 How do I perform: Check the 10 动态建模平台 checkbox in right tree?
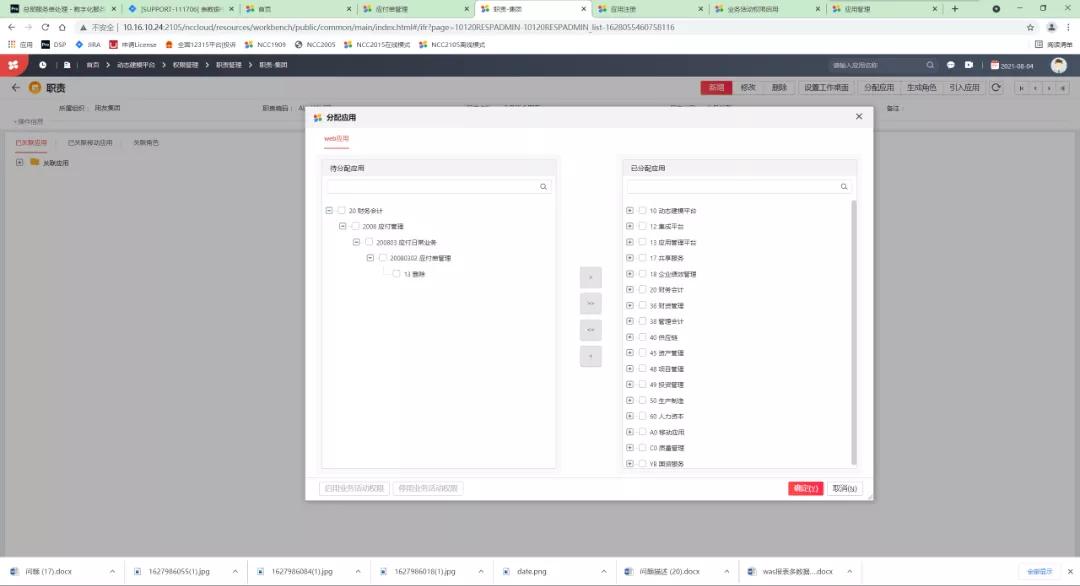pyautogui.click(x=642, y=210)
